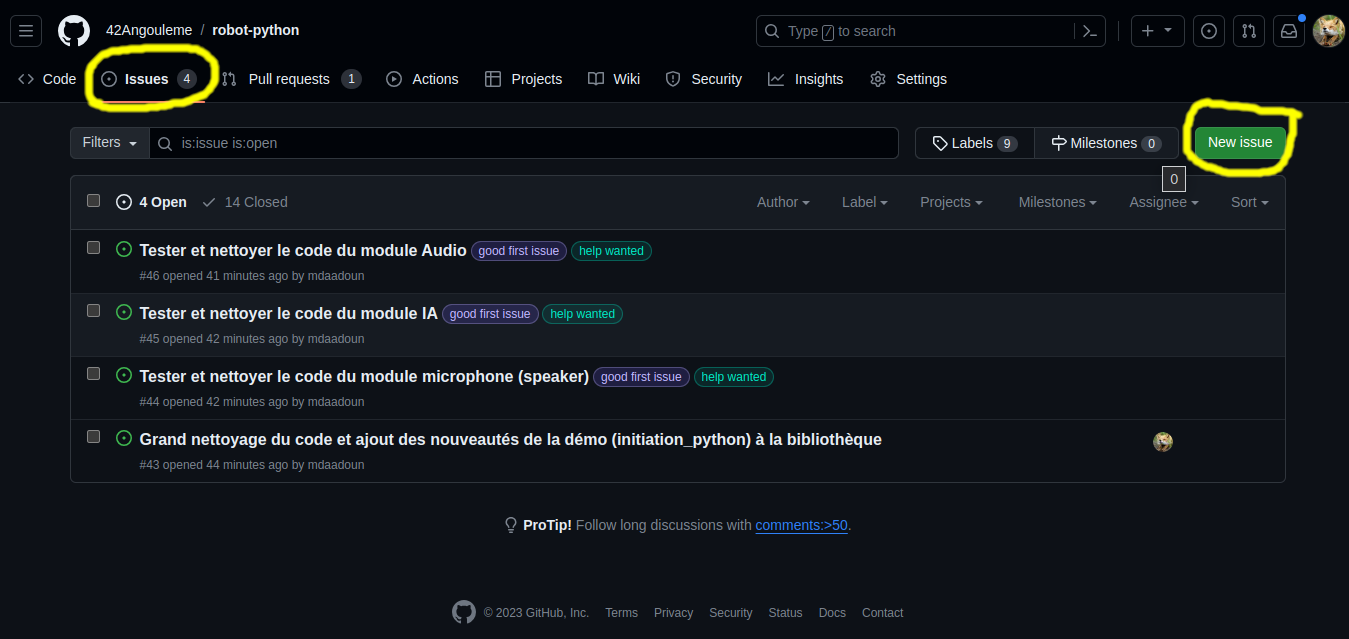Open the hamburger navigation menu

26,31
